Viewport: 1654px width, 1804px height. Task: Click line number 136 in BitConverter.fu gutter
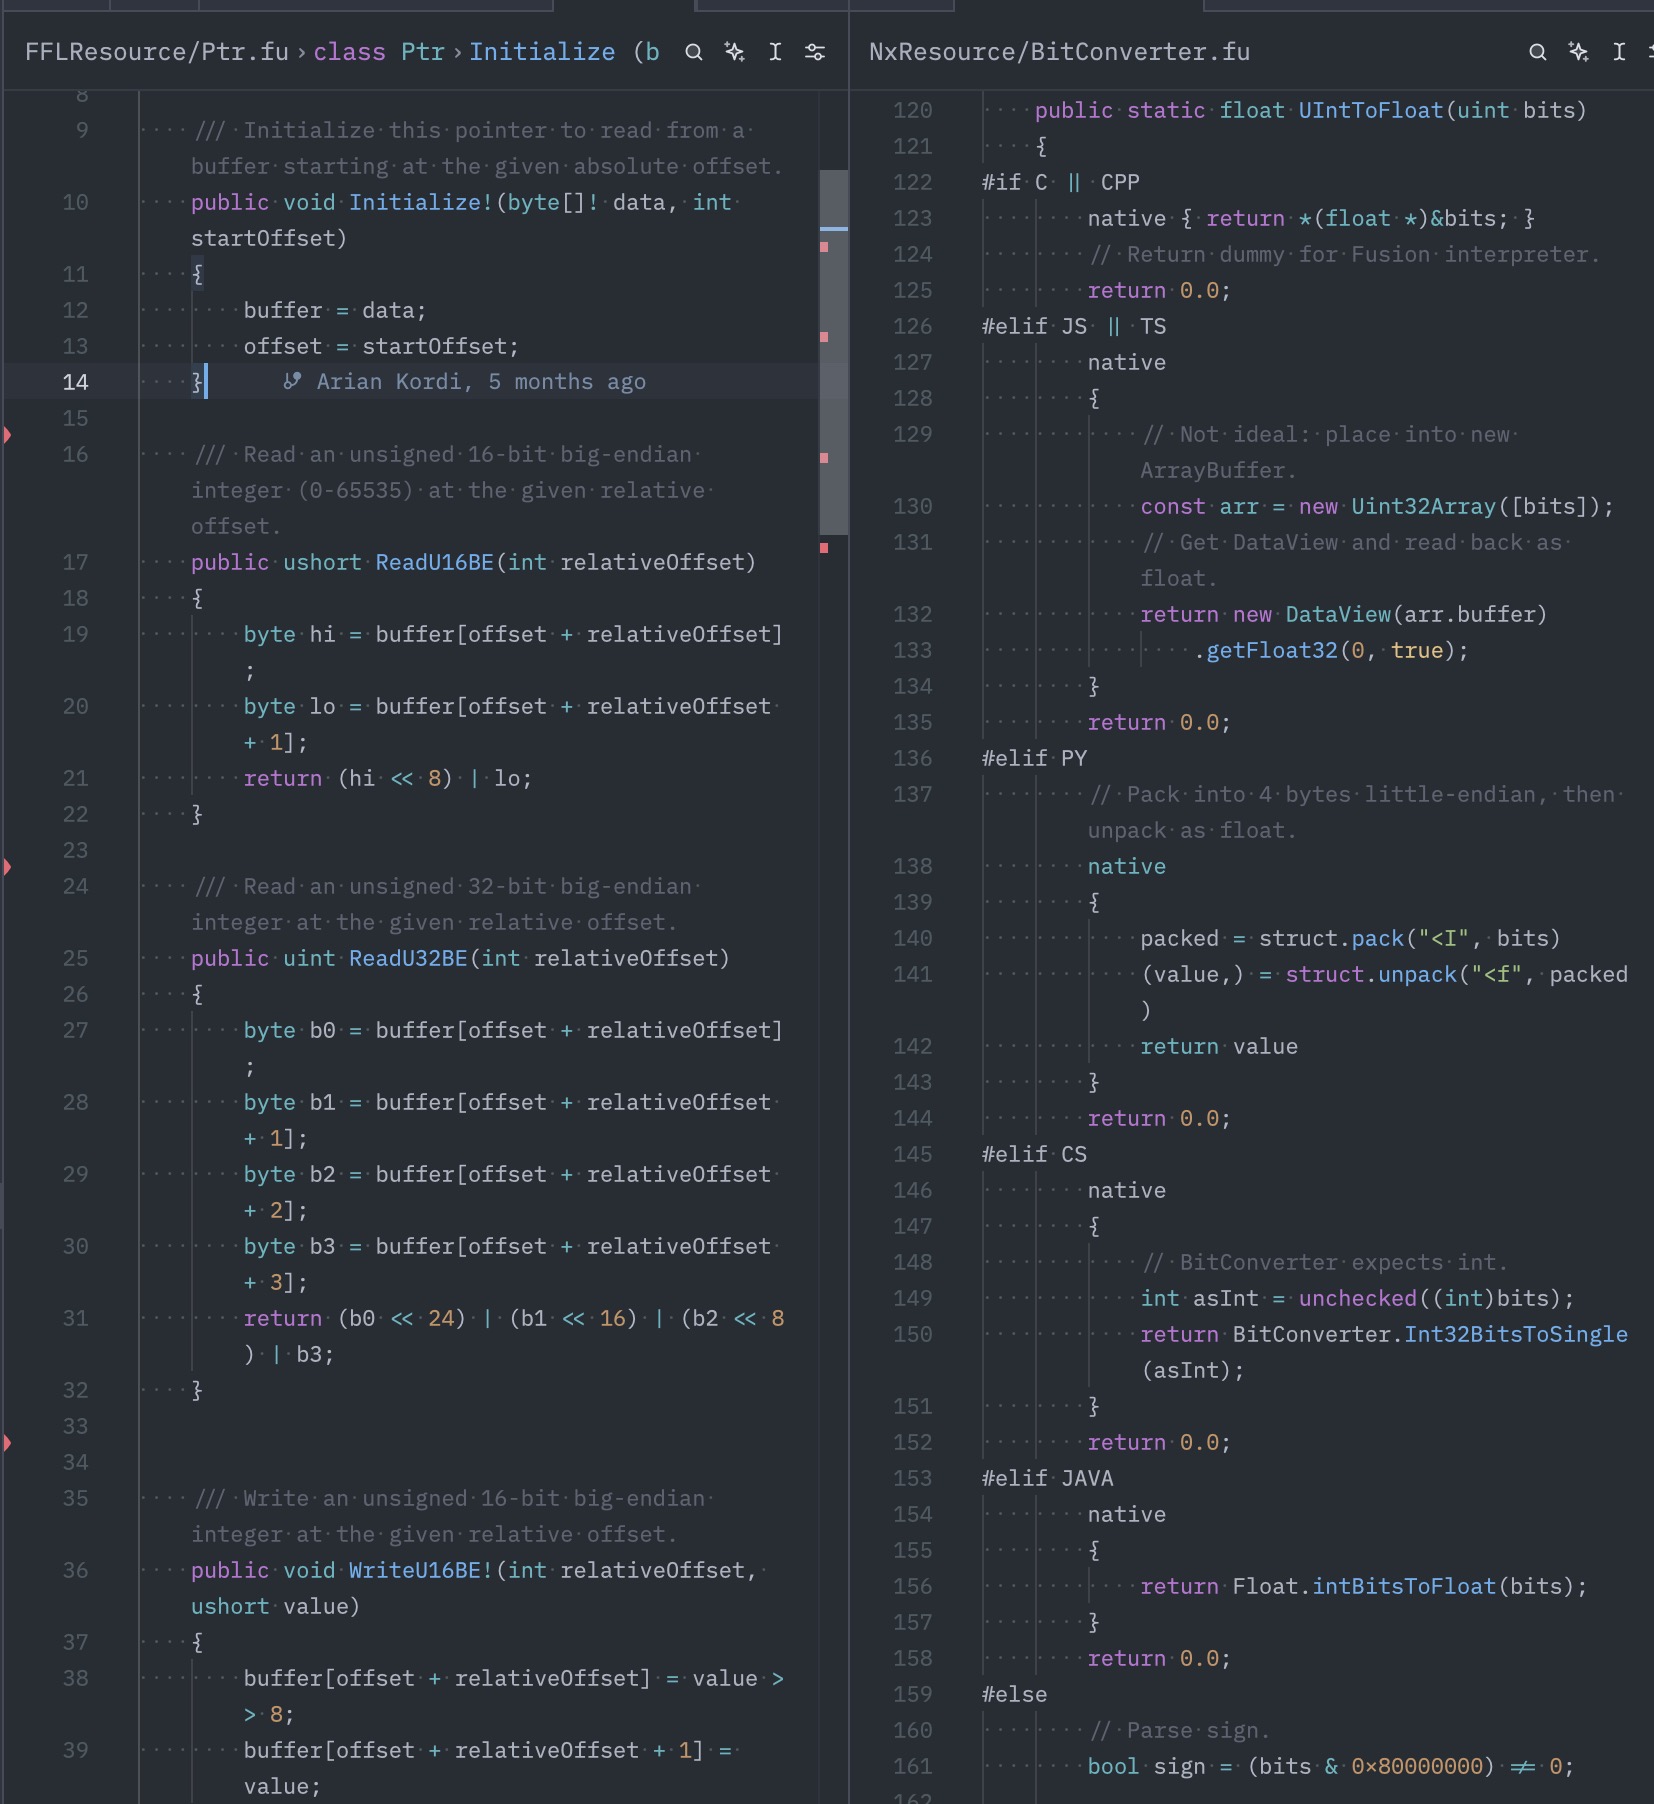click(x=912, y=758)
